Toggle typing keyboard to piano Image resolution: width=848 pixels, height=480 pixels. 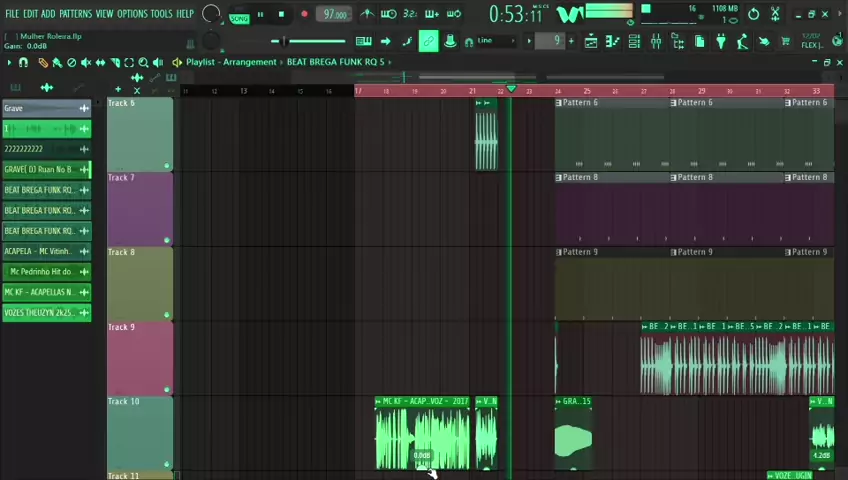coord(363,41)
